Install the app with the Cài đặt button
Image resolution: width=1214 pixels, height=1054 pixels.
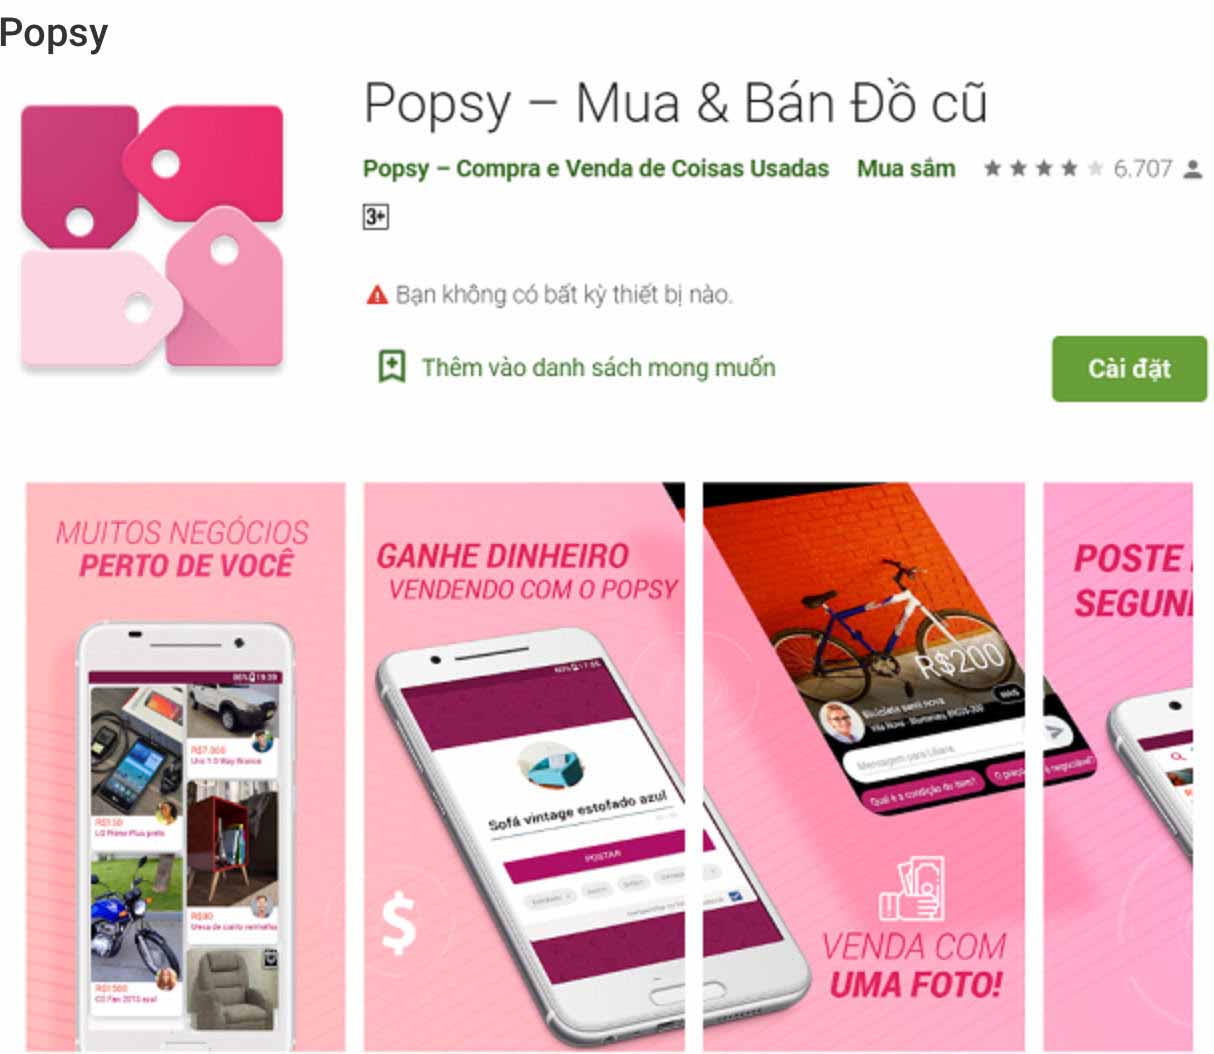pyautogui.click(x=1129, y=368)
